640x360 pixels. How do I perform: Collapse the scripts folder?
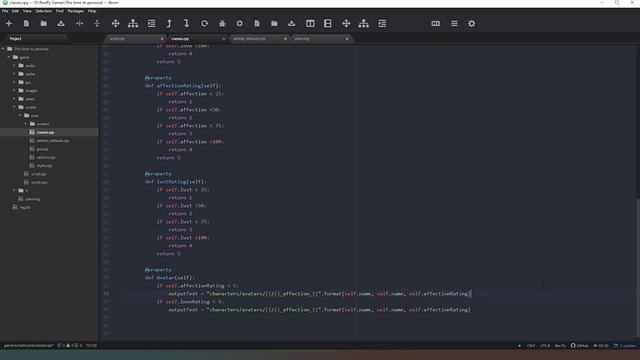[x=14, y=107]
